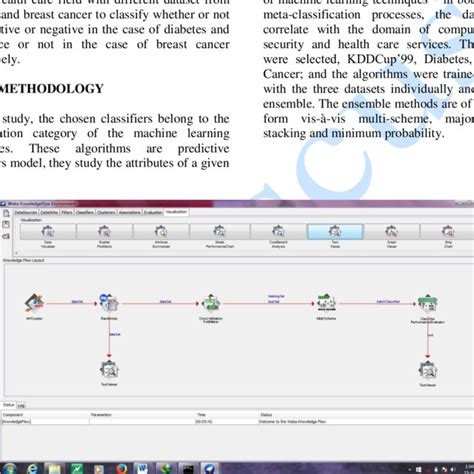This screenshot has width=474, height=474.
Task: Open the Windows Start menu
Action: tap(10, 468)
